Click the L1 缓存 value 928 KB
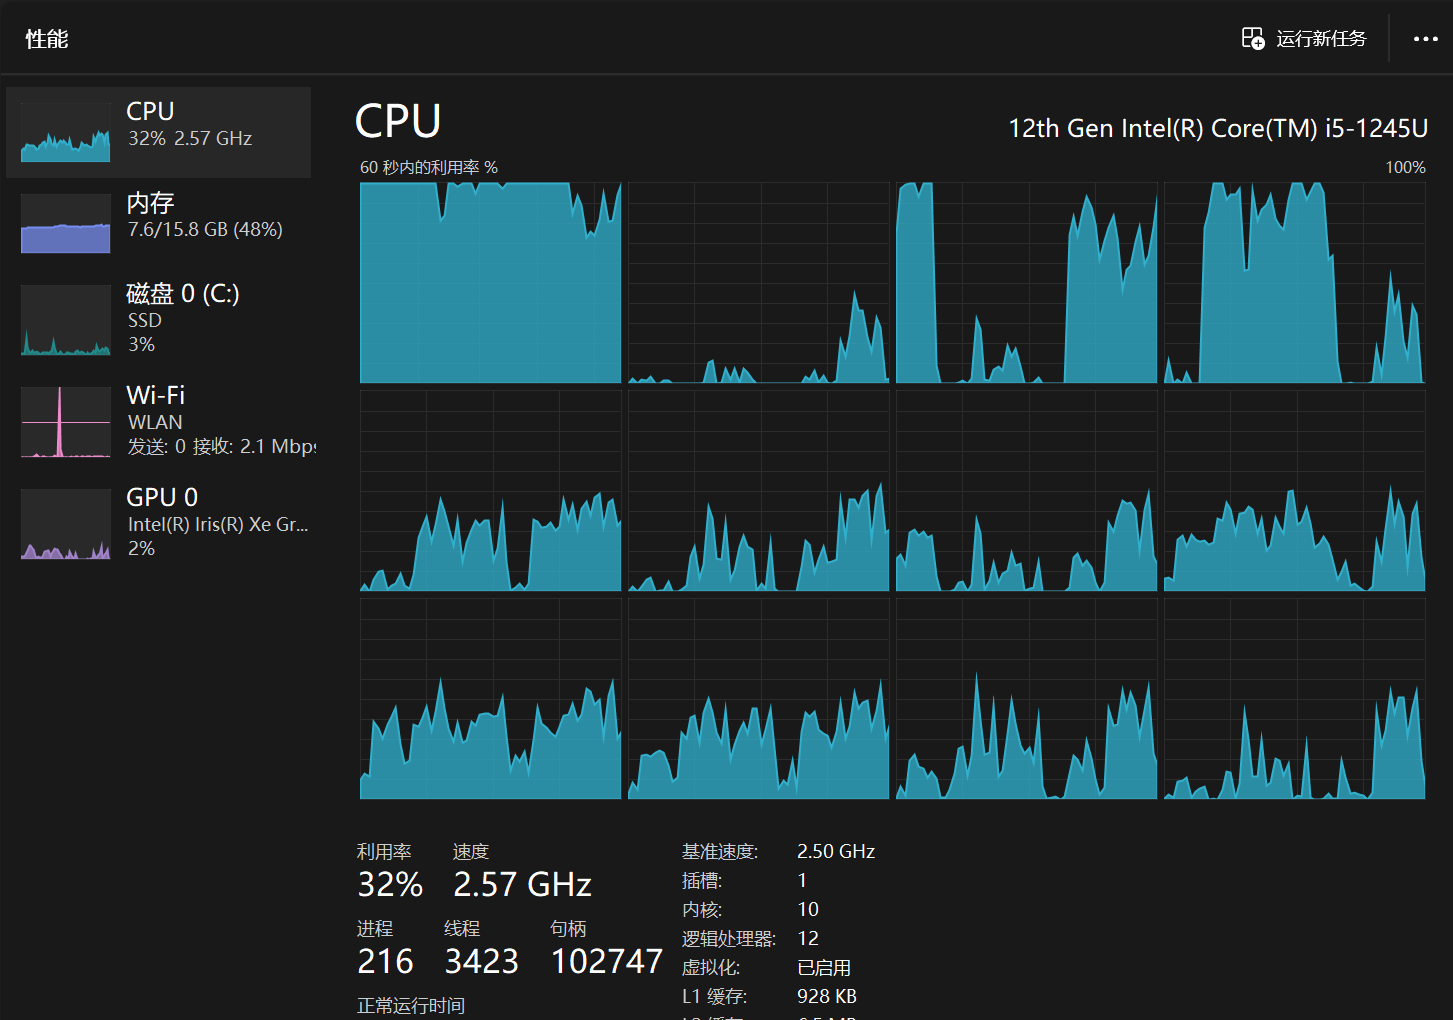Image resolution: width=1453 pixels, height=1020 pixels. point(827,996)
